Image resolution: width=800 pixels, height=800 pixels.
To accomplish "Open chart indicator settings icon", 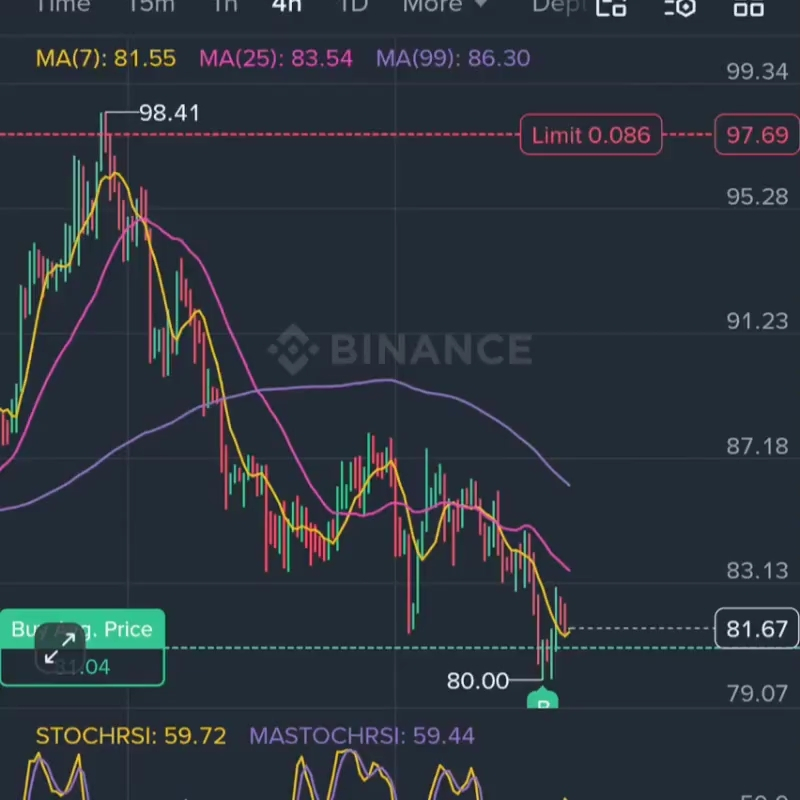I will [x=681, y=7].
